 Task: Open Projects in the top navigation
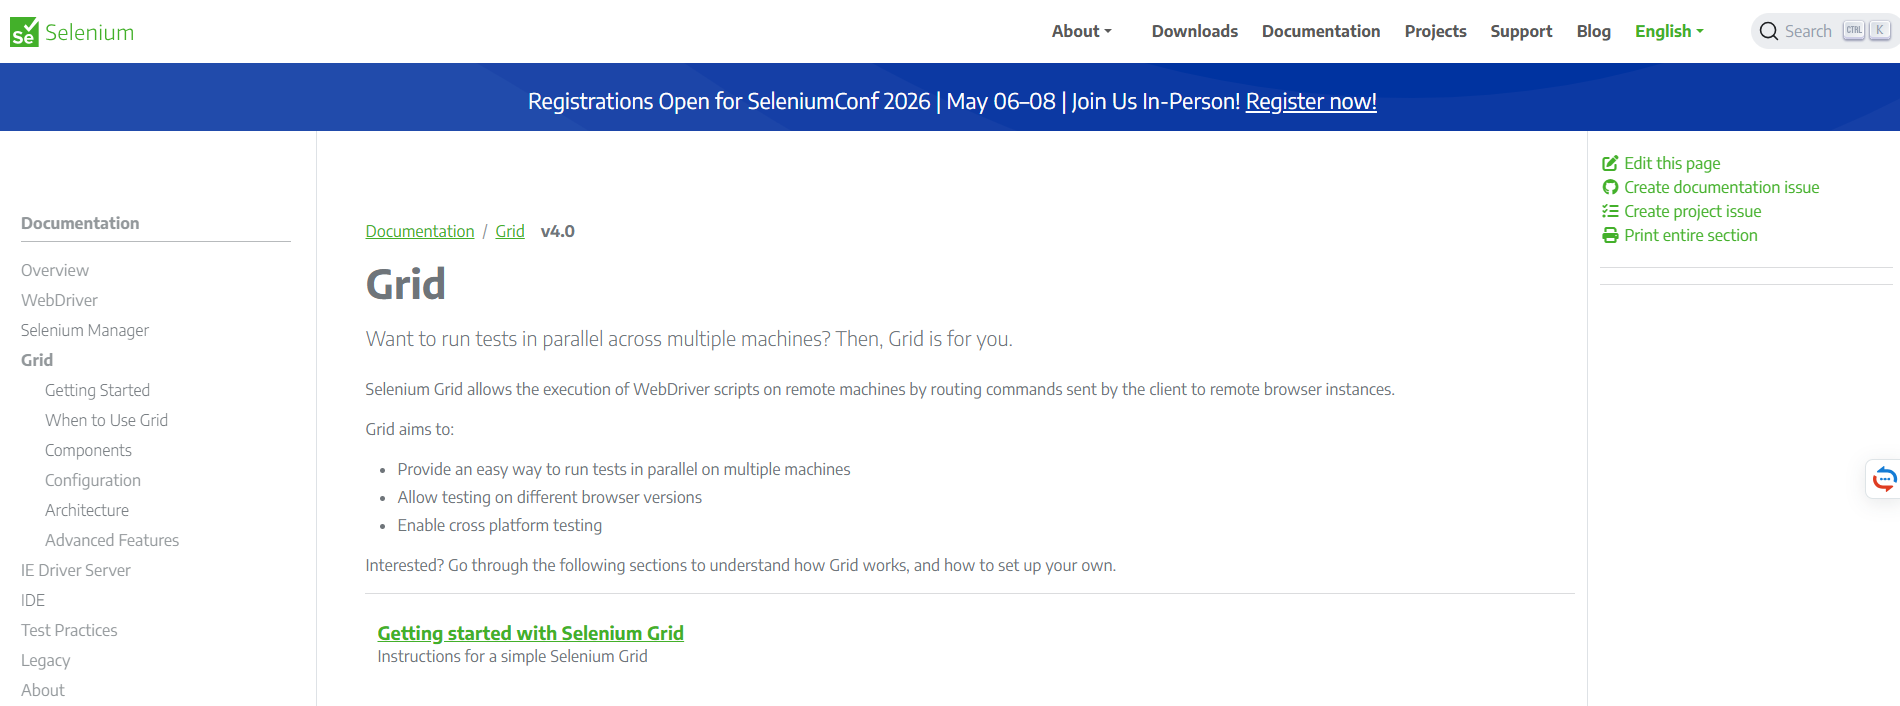pos(1435,31)
